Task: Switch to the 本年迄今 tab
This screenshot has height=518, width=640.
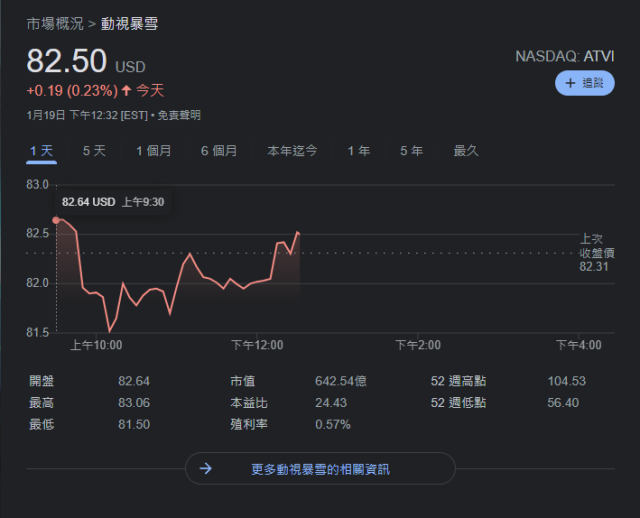Action: click(x=292, y=151)
